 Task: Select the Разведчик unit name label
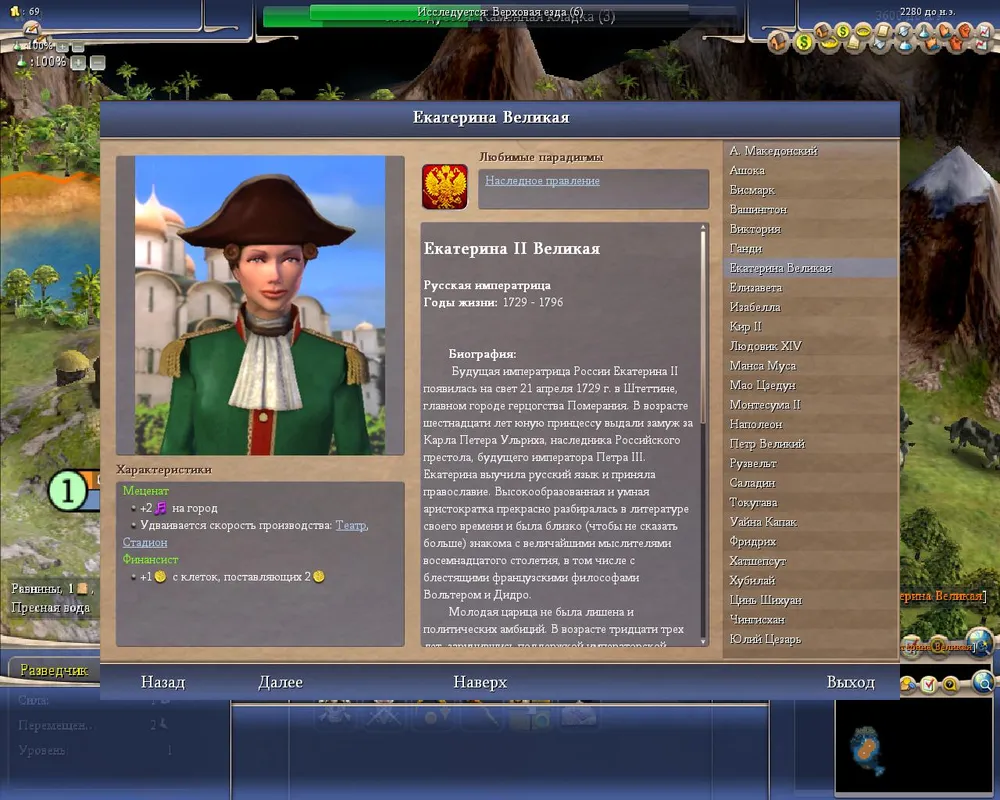click(54, 670)
